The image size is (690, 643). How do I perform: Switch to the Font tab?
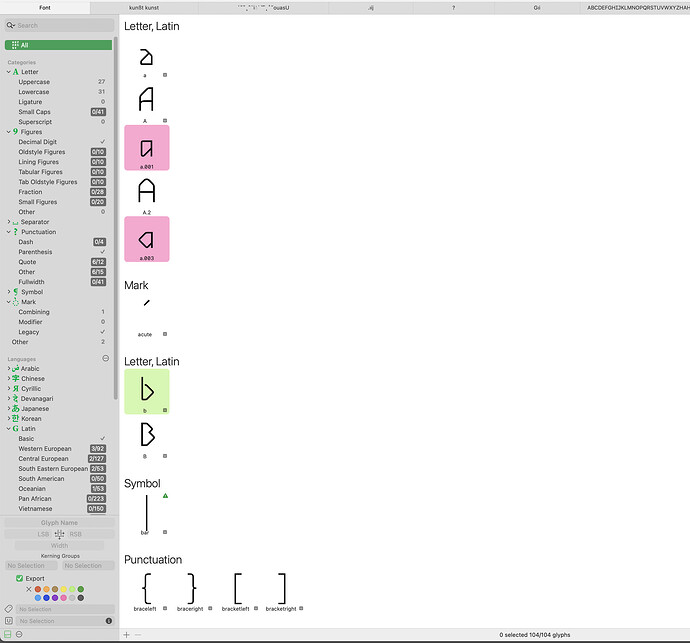(x=45, y=7)
